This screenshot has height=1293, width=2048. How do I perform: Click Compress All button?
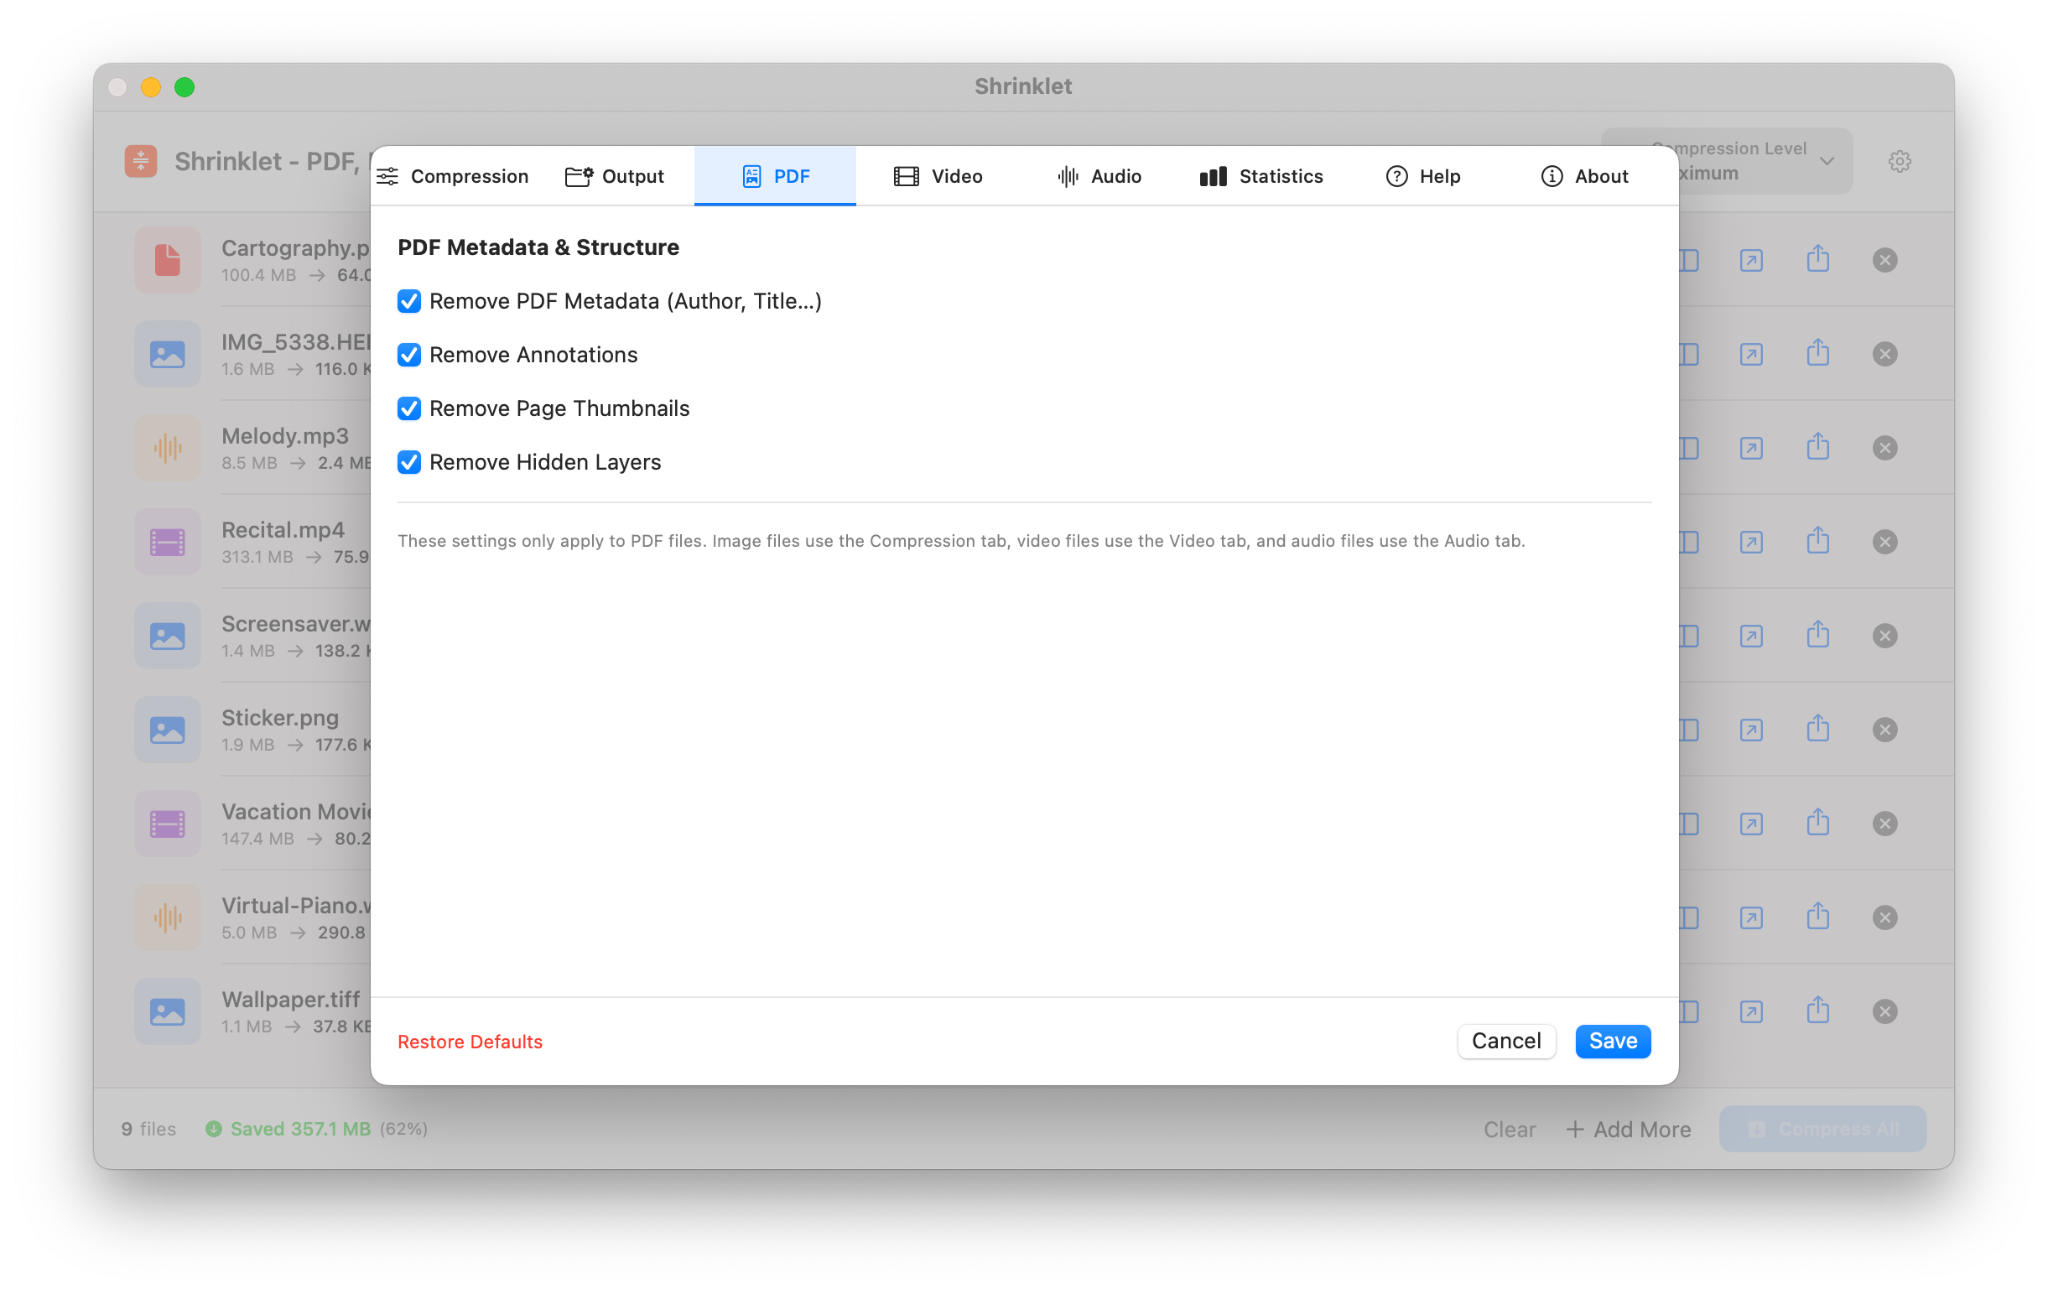pos(1822,1129)
